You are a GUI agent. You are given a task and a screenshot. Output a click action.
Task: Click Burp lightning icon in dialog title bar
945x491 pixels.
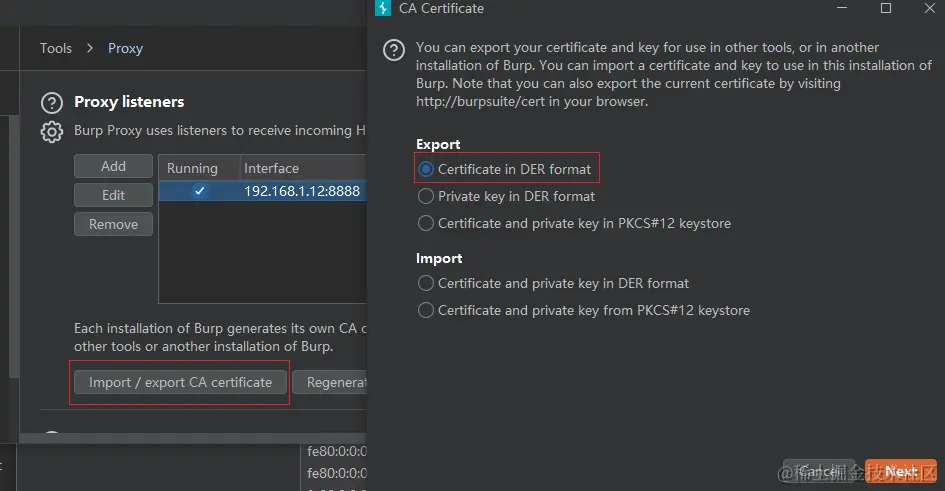[x=383, y=8]
